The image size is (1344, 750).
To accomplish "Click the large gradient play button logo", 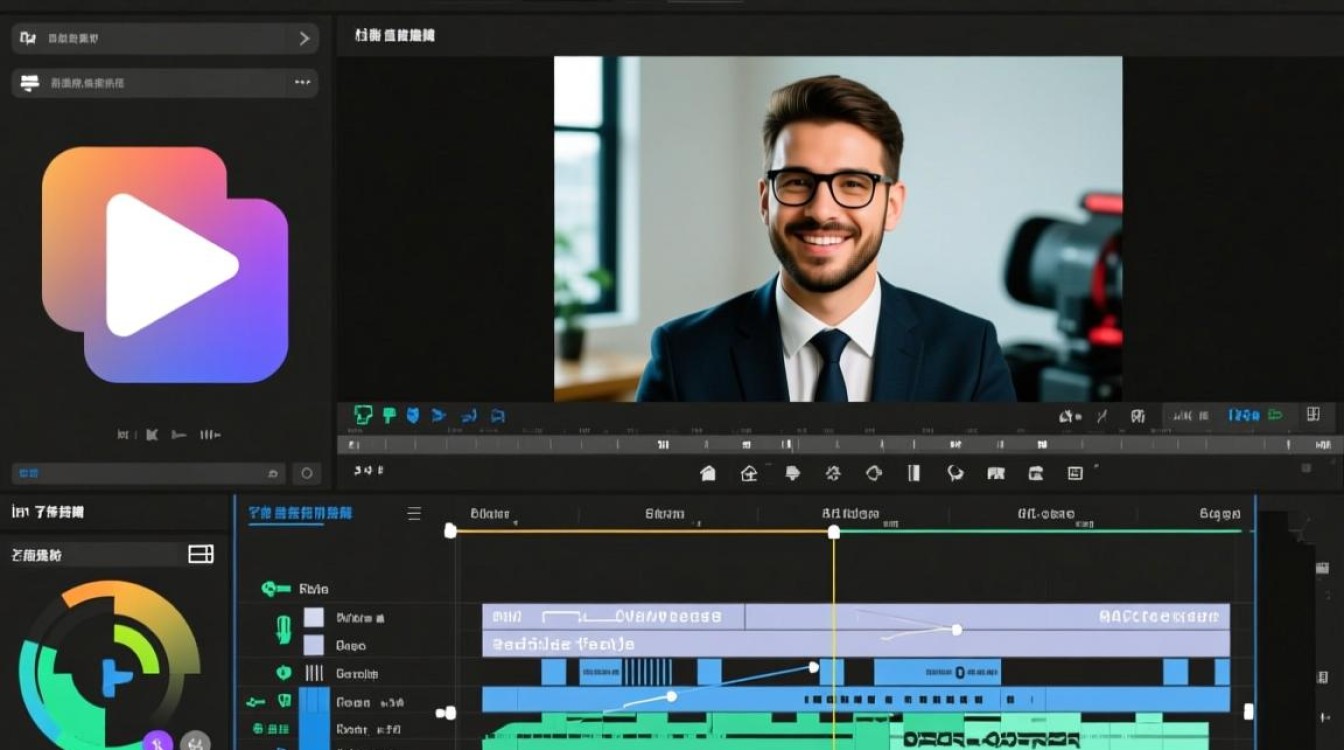I will click(x=165, y=265).
